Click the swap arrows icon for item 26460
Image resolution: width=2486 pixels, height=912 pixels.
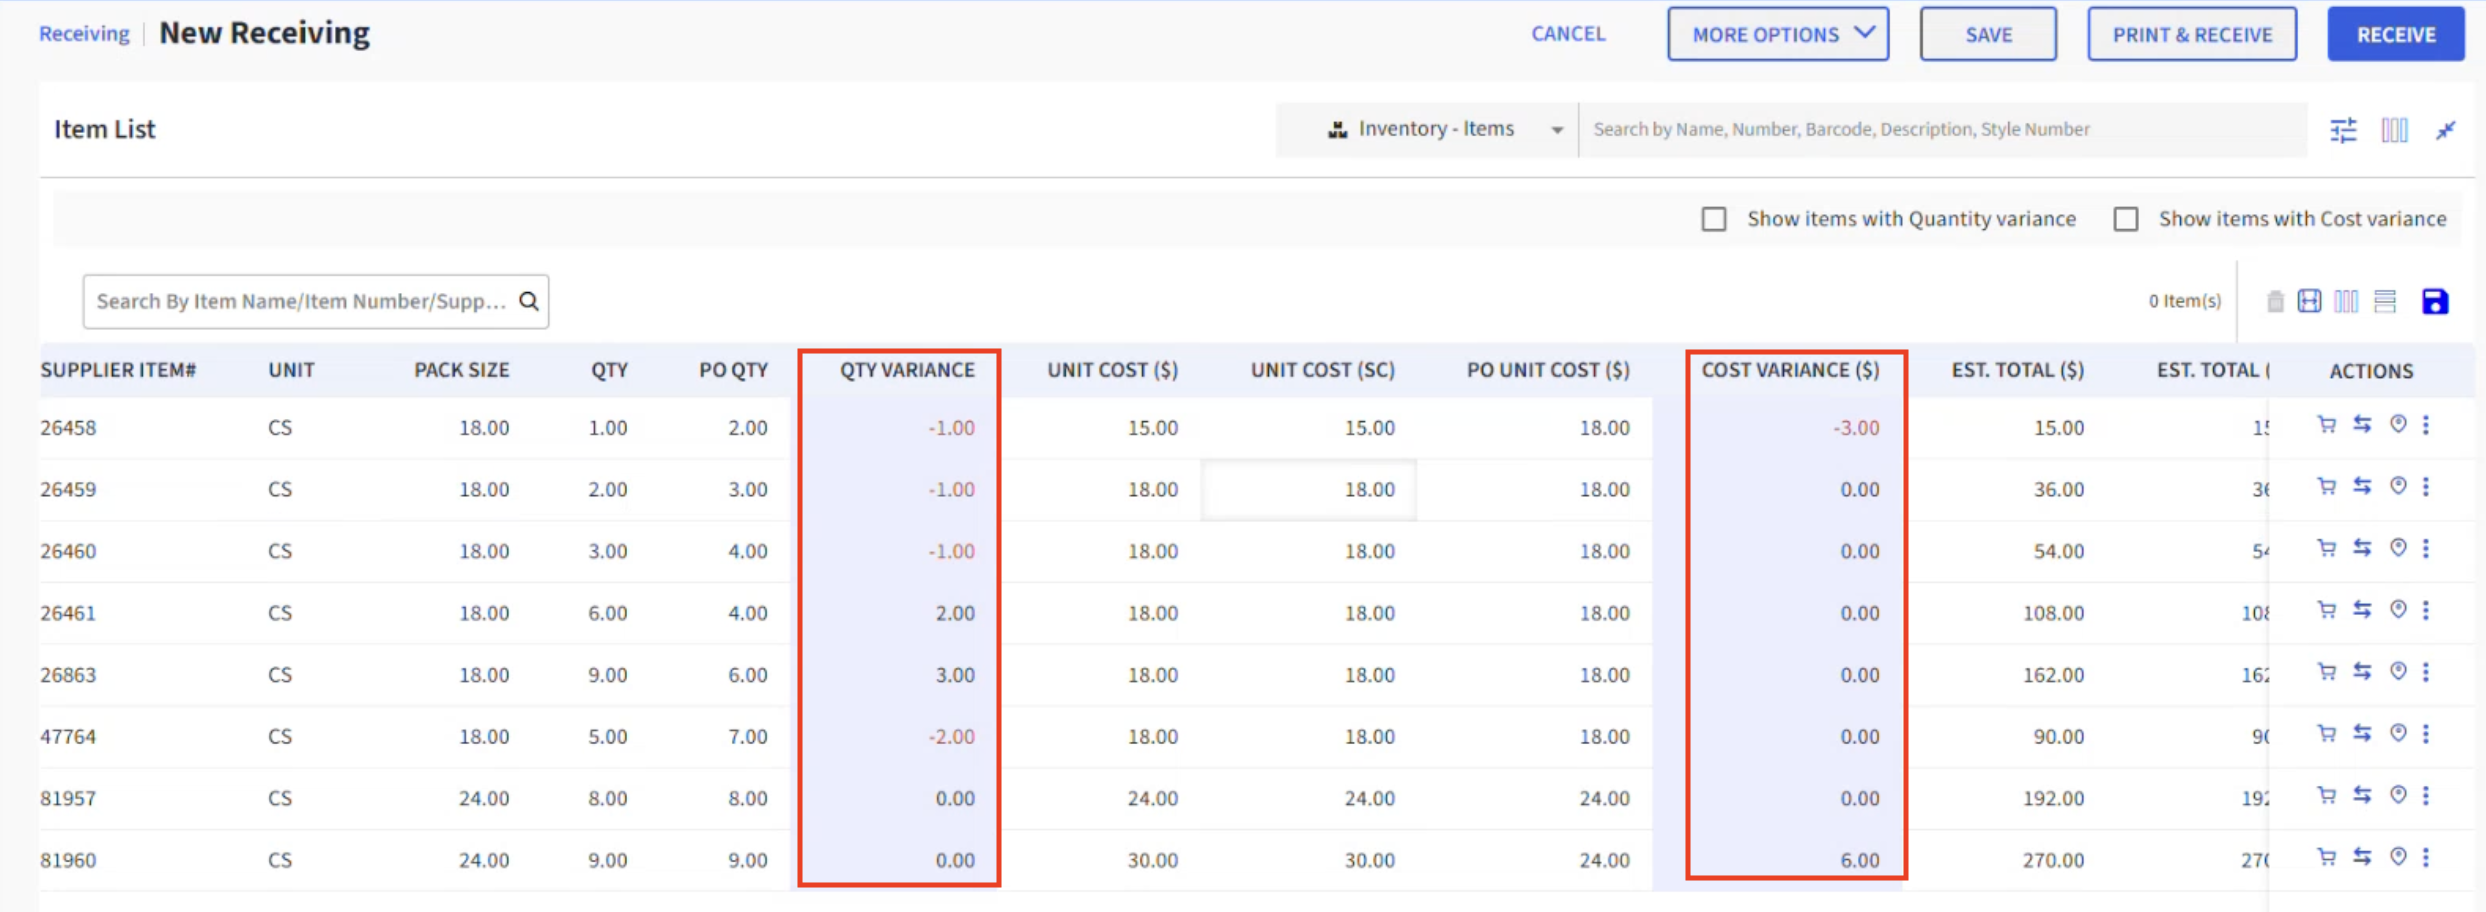pyautogui.click(x=2362, y=548)
